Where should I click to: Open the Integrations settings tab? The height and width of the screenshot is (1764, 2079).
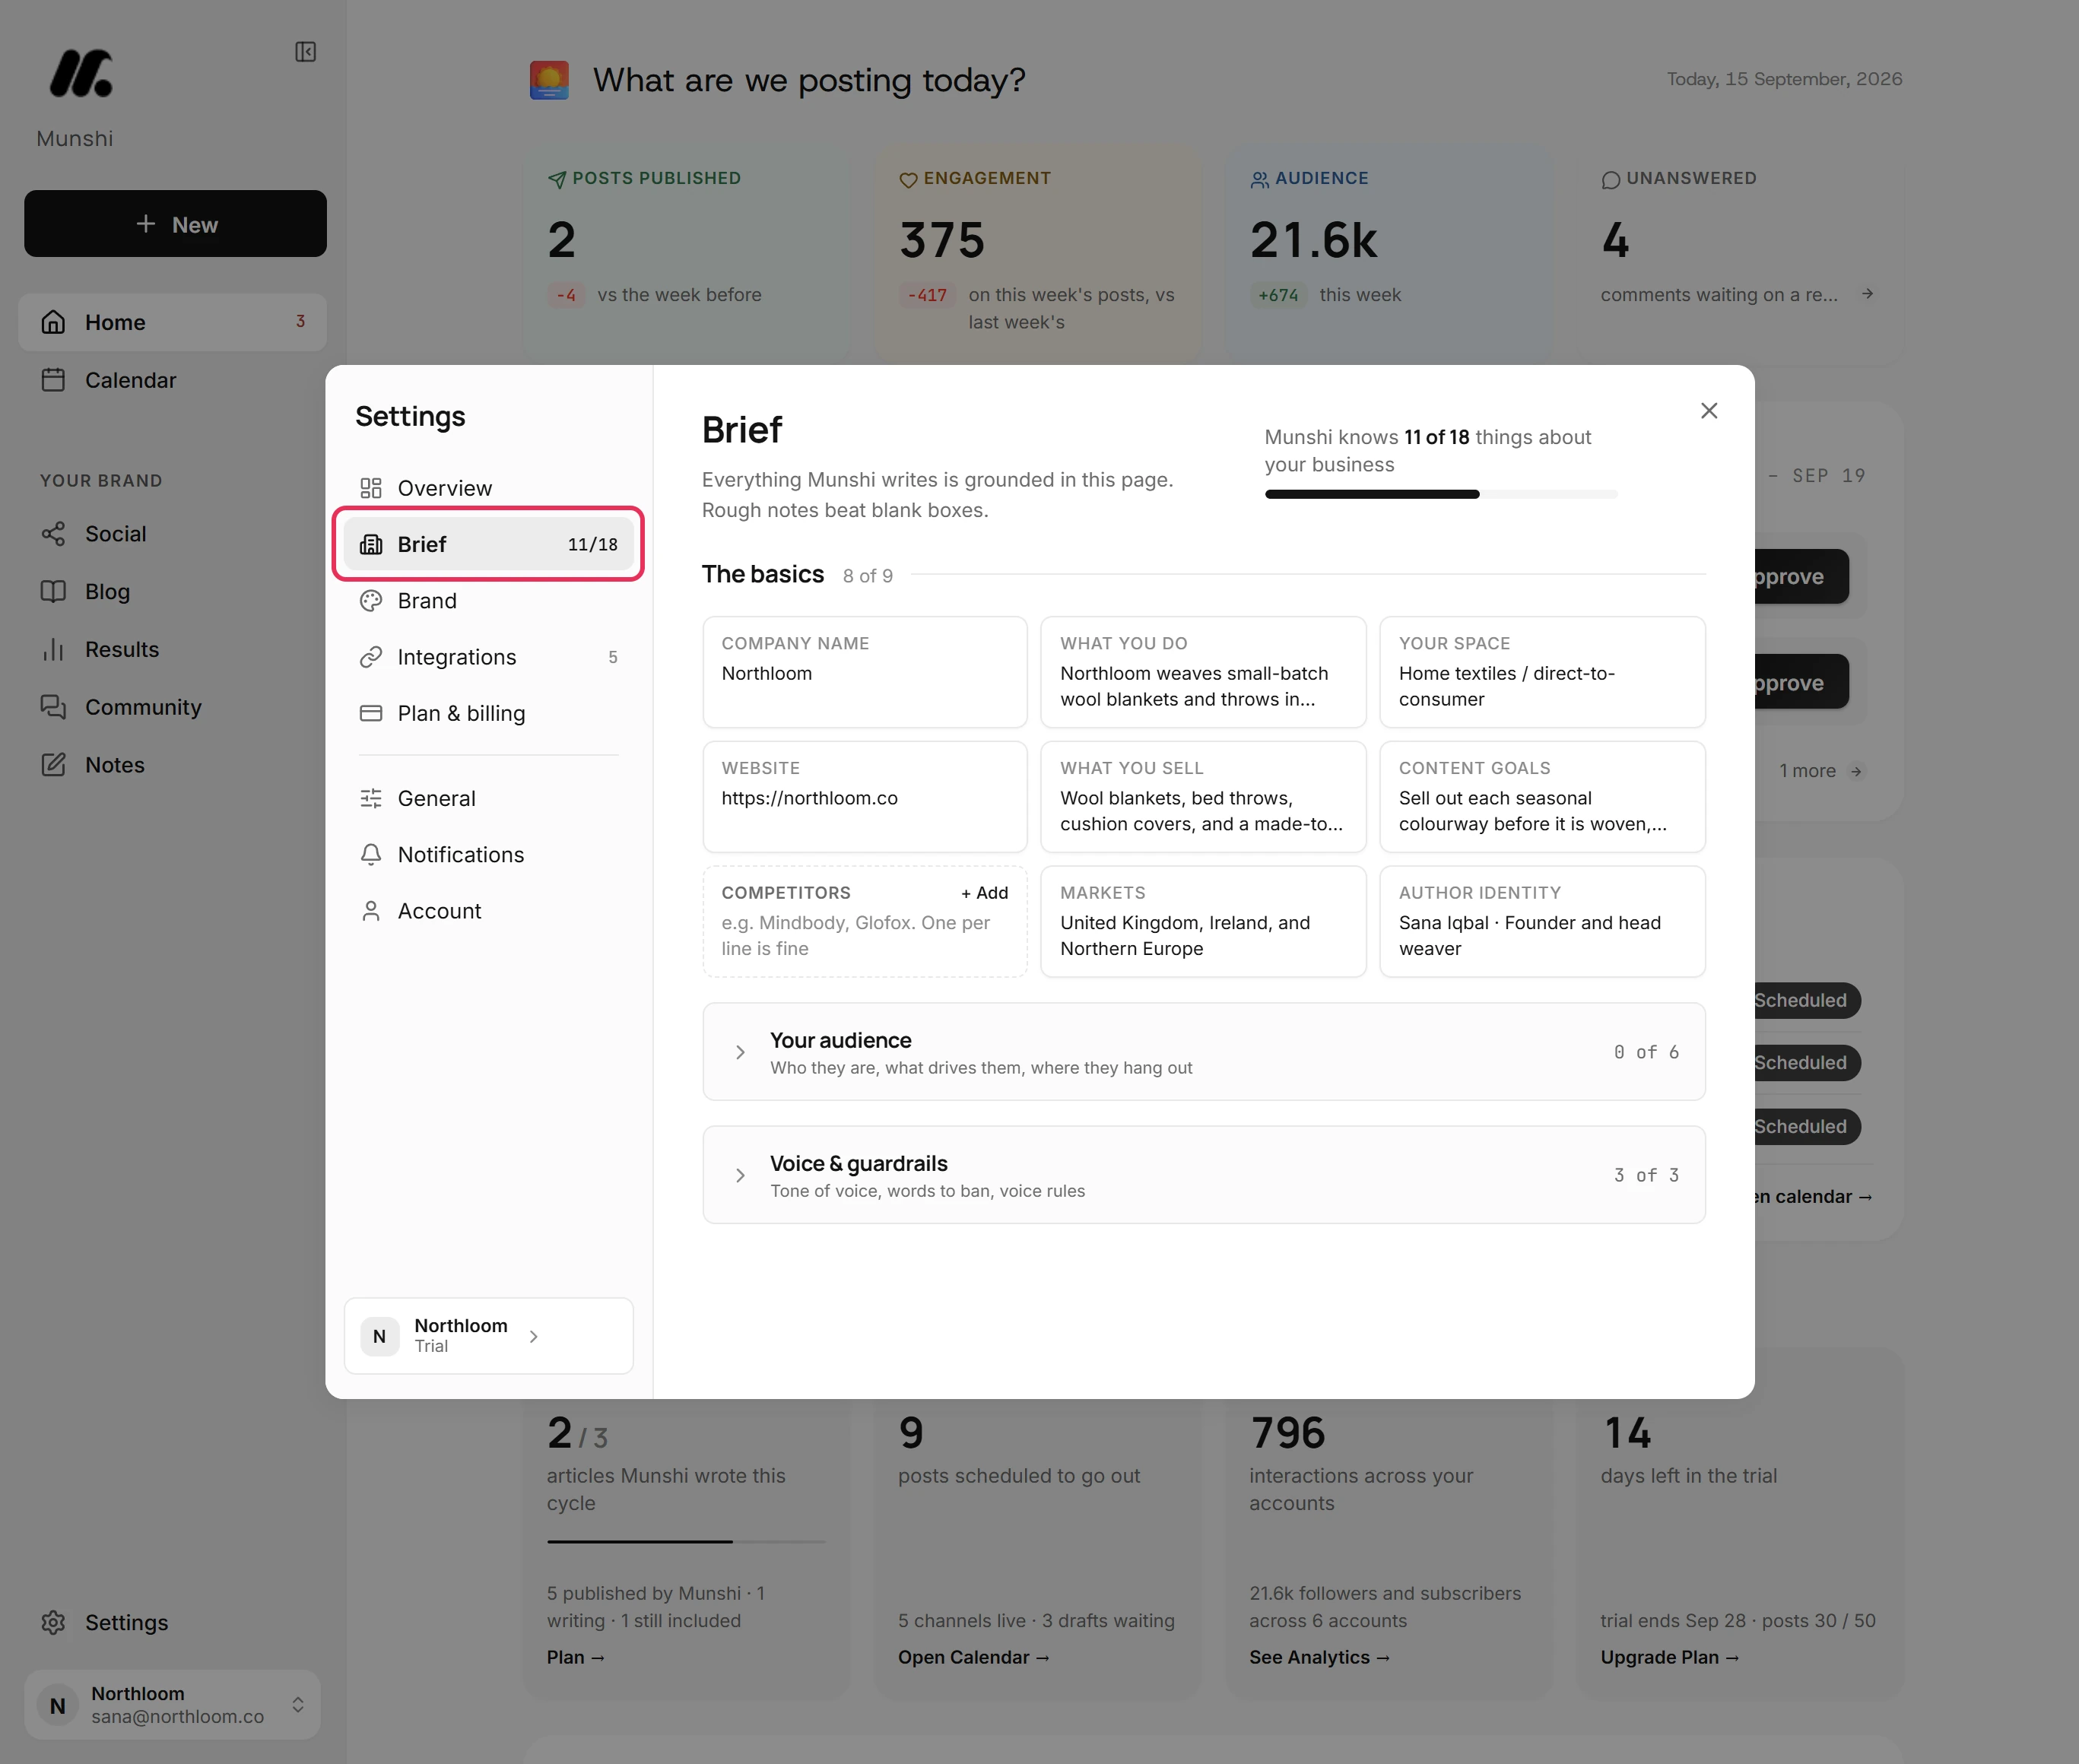(488, 657)
